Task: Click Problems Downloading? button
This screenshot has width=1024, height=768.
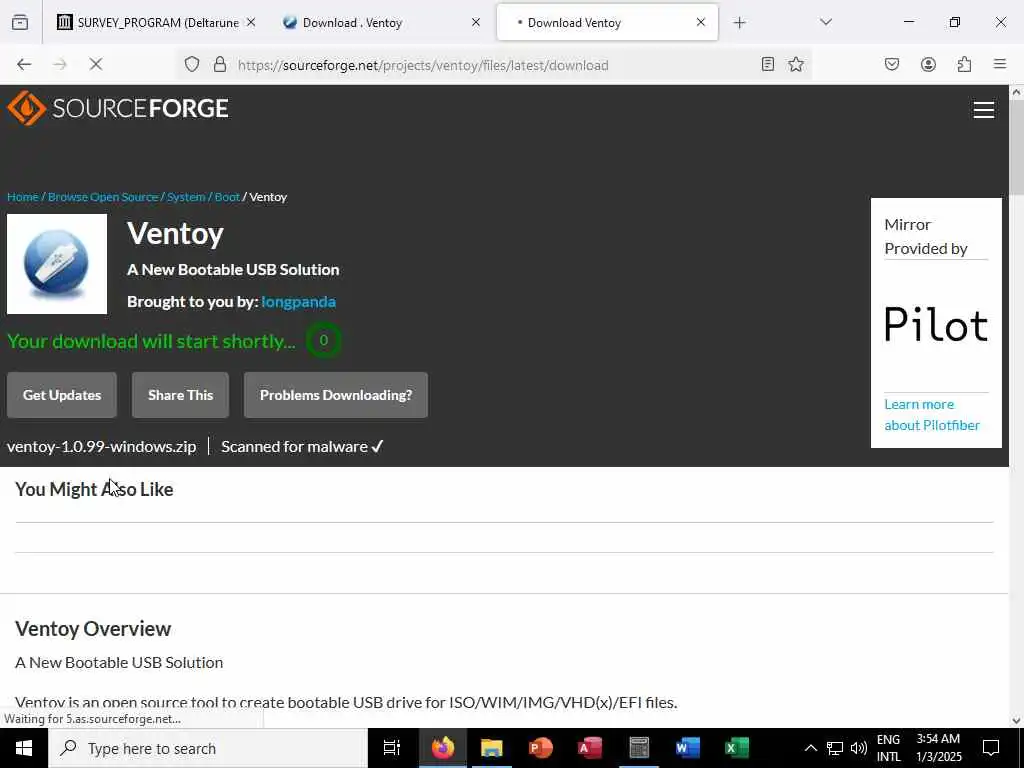Action: 336,395
